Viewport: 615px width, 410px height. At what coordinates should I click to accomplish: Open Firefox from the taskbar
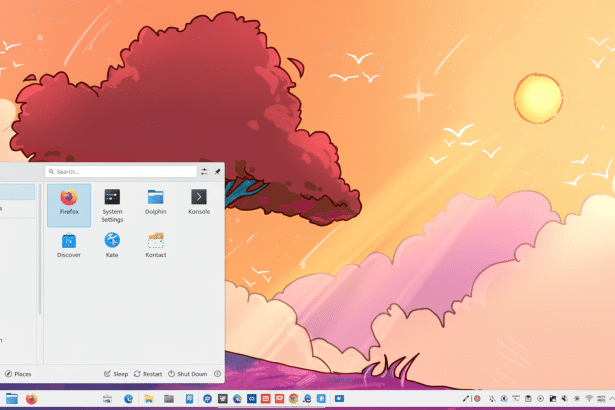click(x=31, y=399)
